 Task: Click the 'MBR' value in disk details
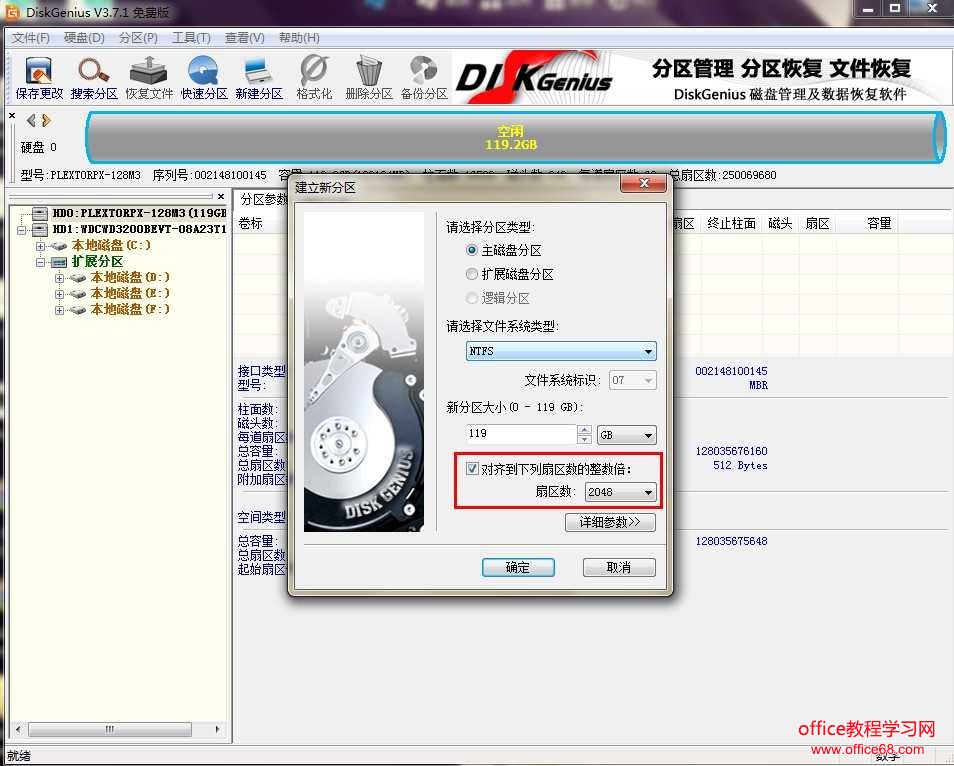point(758,385)
